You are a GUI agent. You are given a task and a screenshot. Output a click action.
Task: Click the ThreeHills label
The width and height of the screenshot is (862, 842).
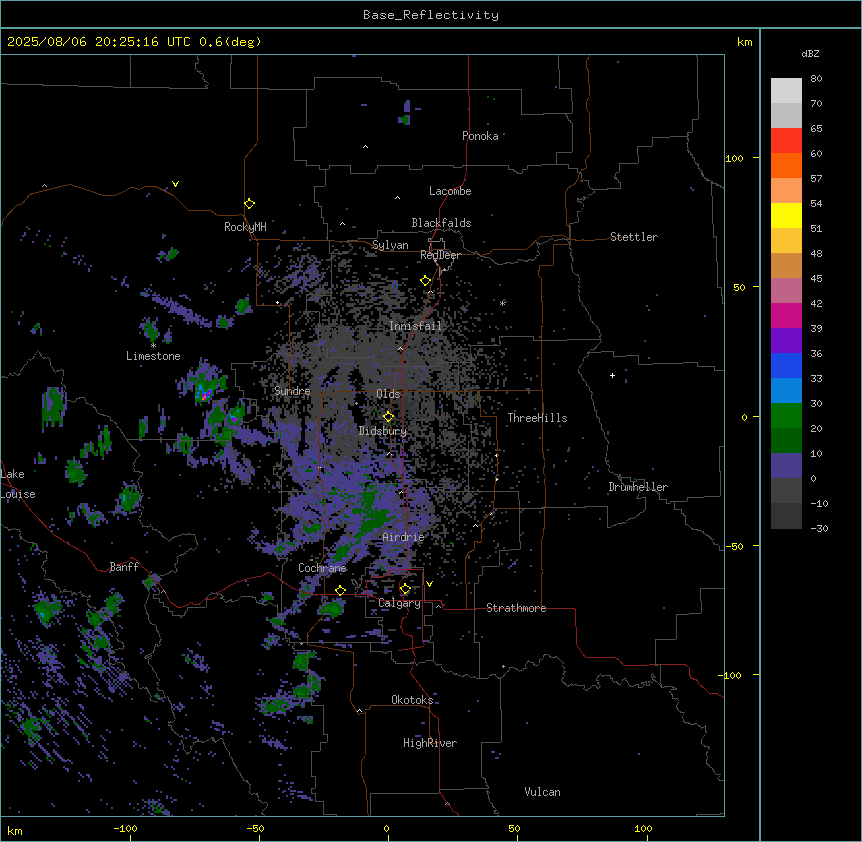coord(537,418)
